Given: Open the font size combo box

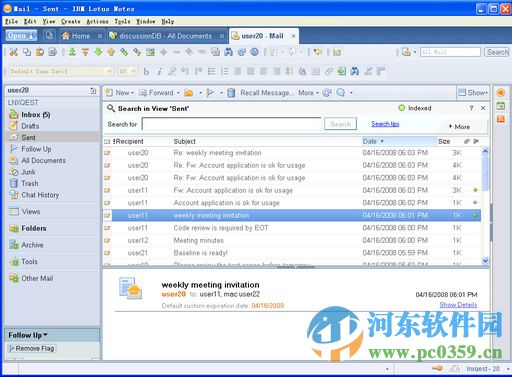Looking at the screenshot, I should [127, 71].
